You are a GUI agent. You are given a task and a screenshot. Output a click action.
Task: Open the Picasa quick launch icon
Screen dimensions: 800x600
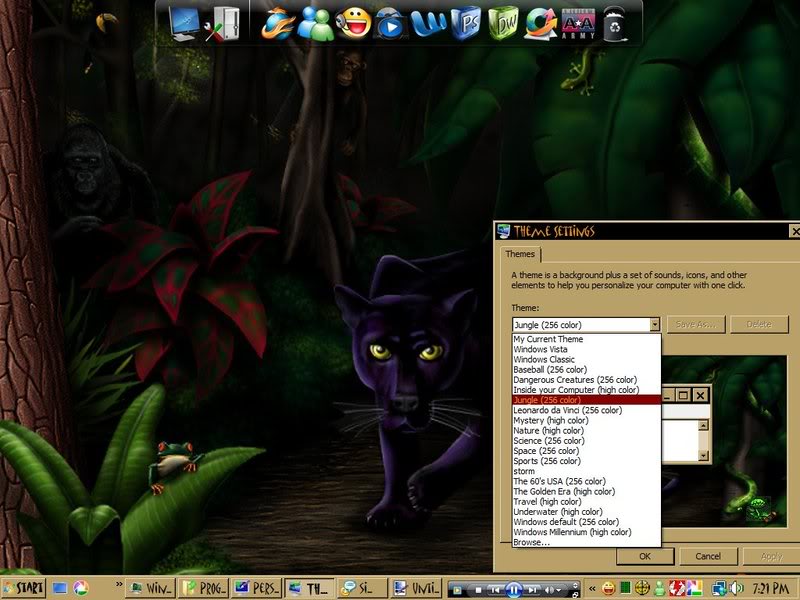click(x=81, y=588)
